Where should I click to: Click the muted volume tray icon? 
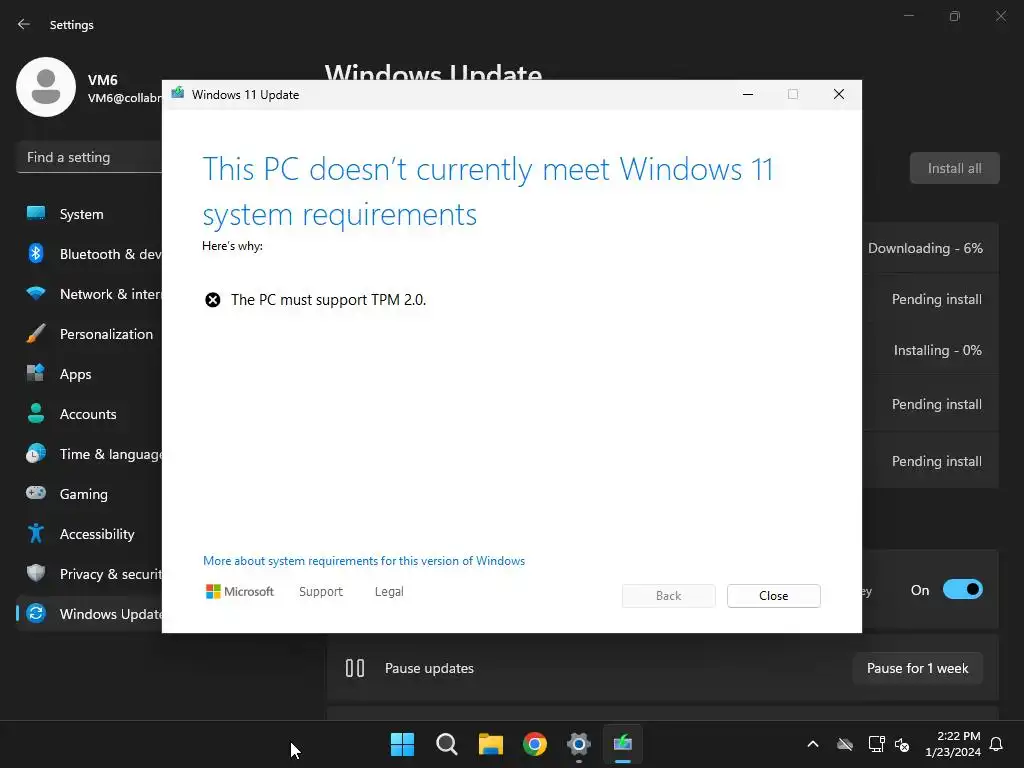(x=902, y=744)
